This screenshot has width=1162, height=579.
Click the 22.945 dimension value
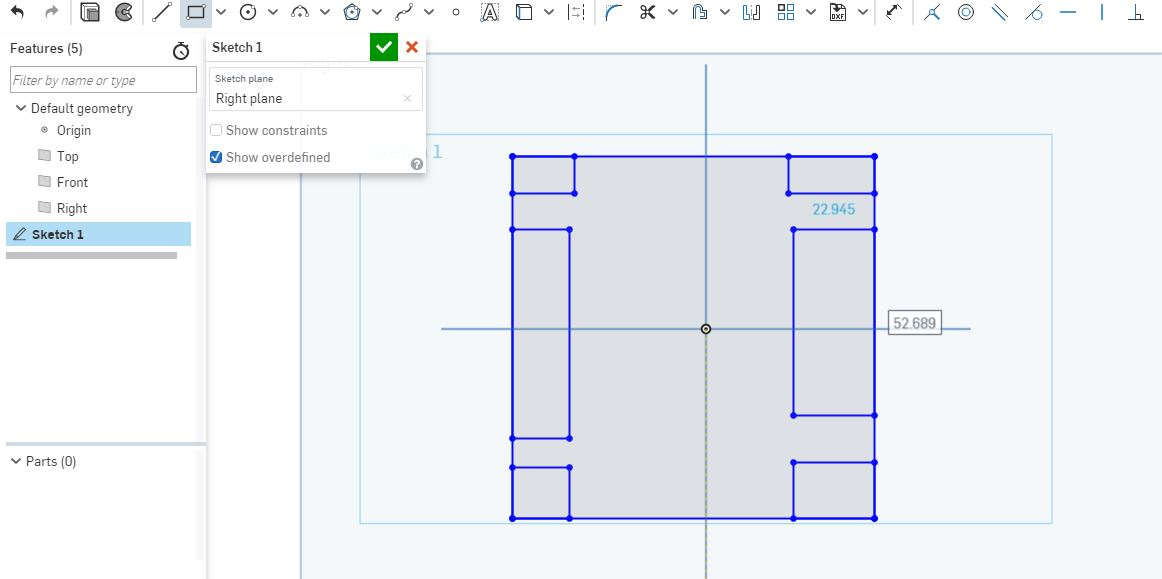[x=834, y=210]
